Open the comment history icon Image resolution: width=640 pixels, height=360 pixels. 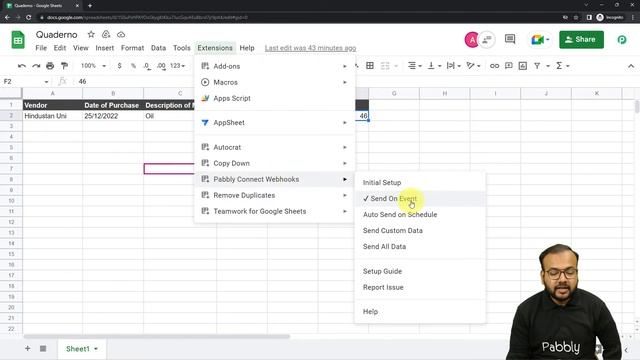coord(510,39)
